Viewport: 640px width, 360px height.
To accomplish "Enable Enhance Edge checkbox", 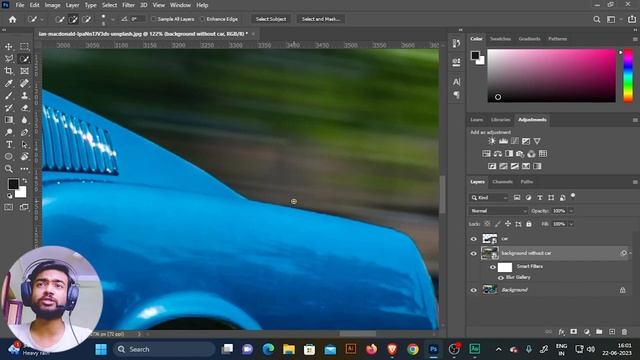I will (202, 19).
